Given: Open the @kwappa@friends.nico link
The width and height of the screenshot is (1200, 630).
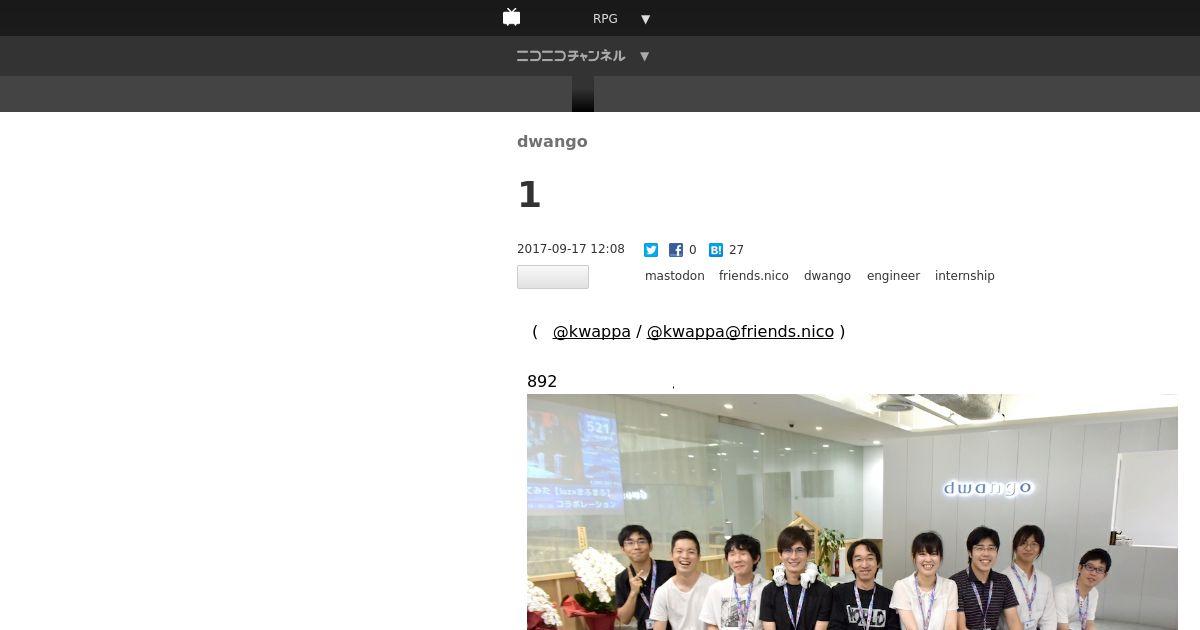Looking at the screenshot, I should pyautogui.click(x=740, y=331).
